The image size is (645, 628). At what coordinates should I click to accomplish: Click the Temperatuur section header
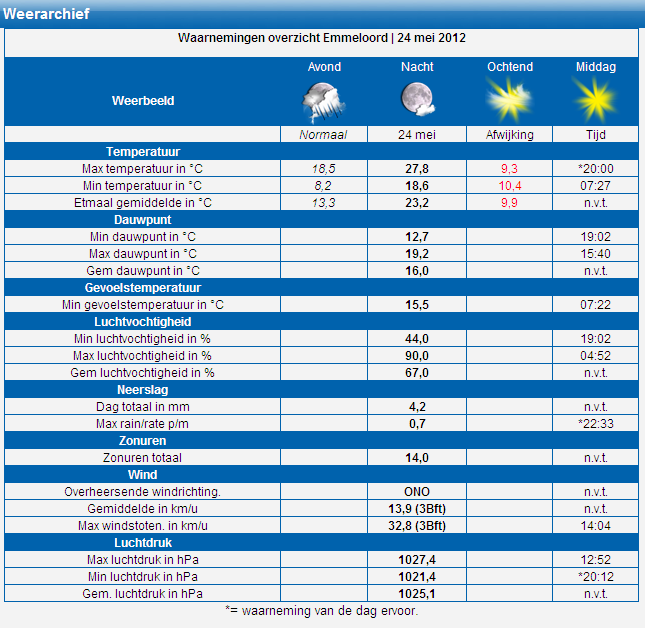pyautogui.click(x=143, y=152)
